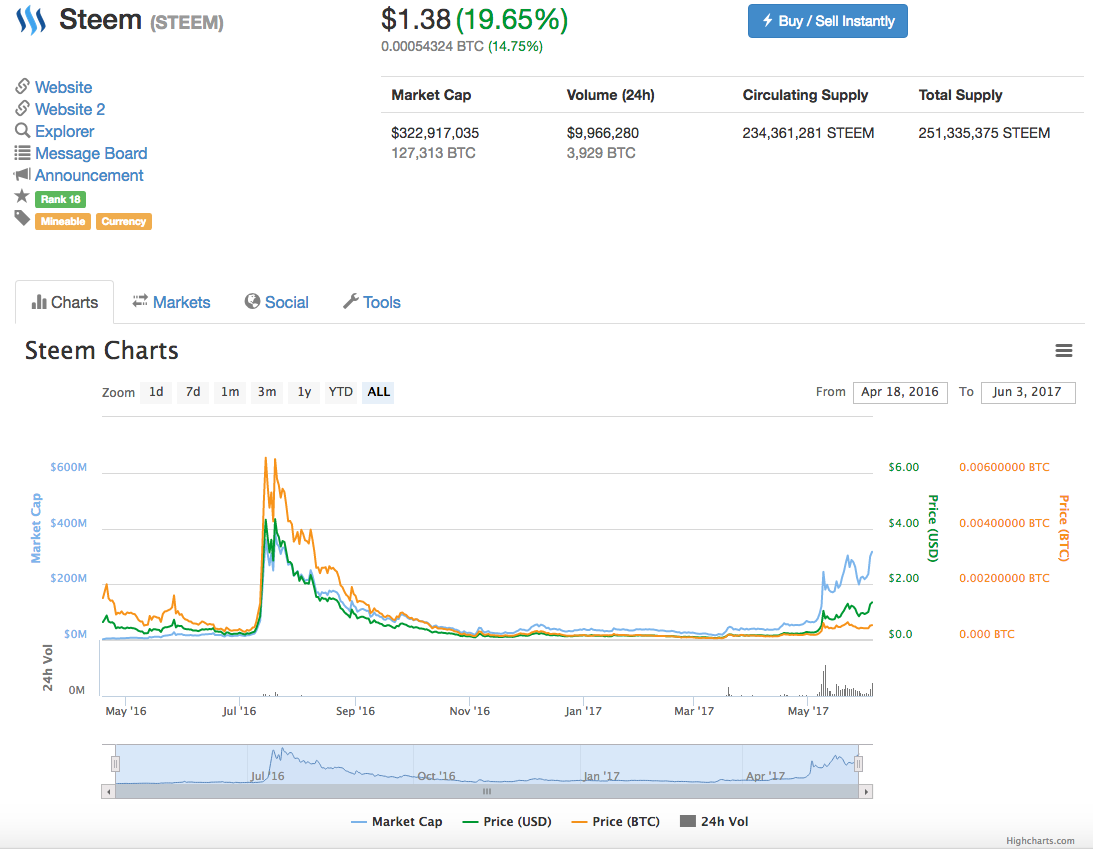1093x849 pixels.
Task: Open the Announcement link
Action: coord(89,176)
